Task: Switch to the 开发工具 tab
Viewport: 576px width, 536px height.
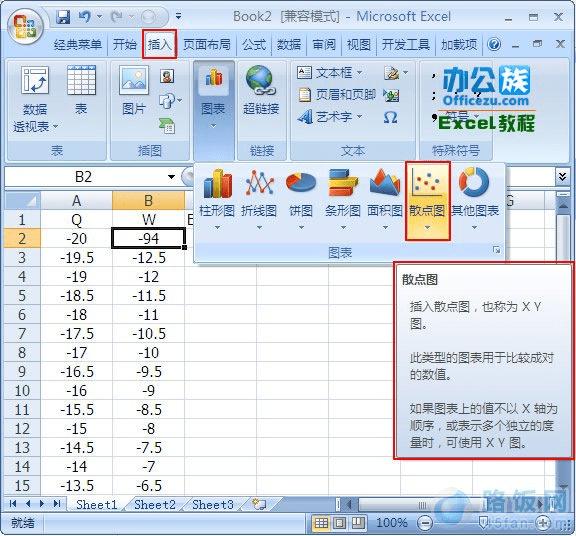Action: [x=406, y=44]
